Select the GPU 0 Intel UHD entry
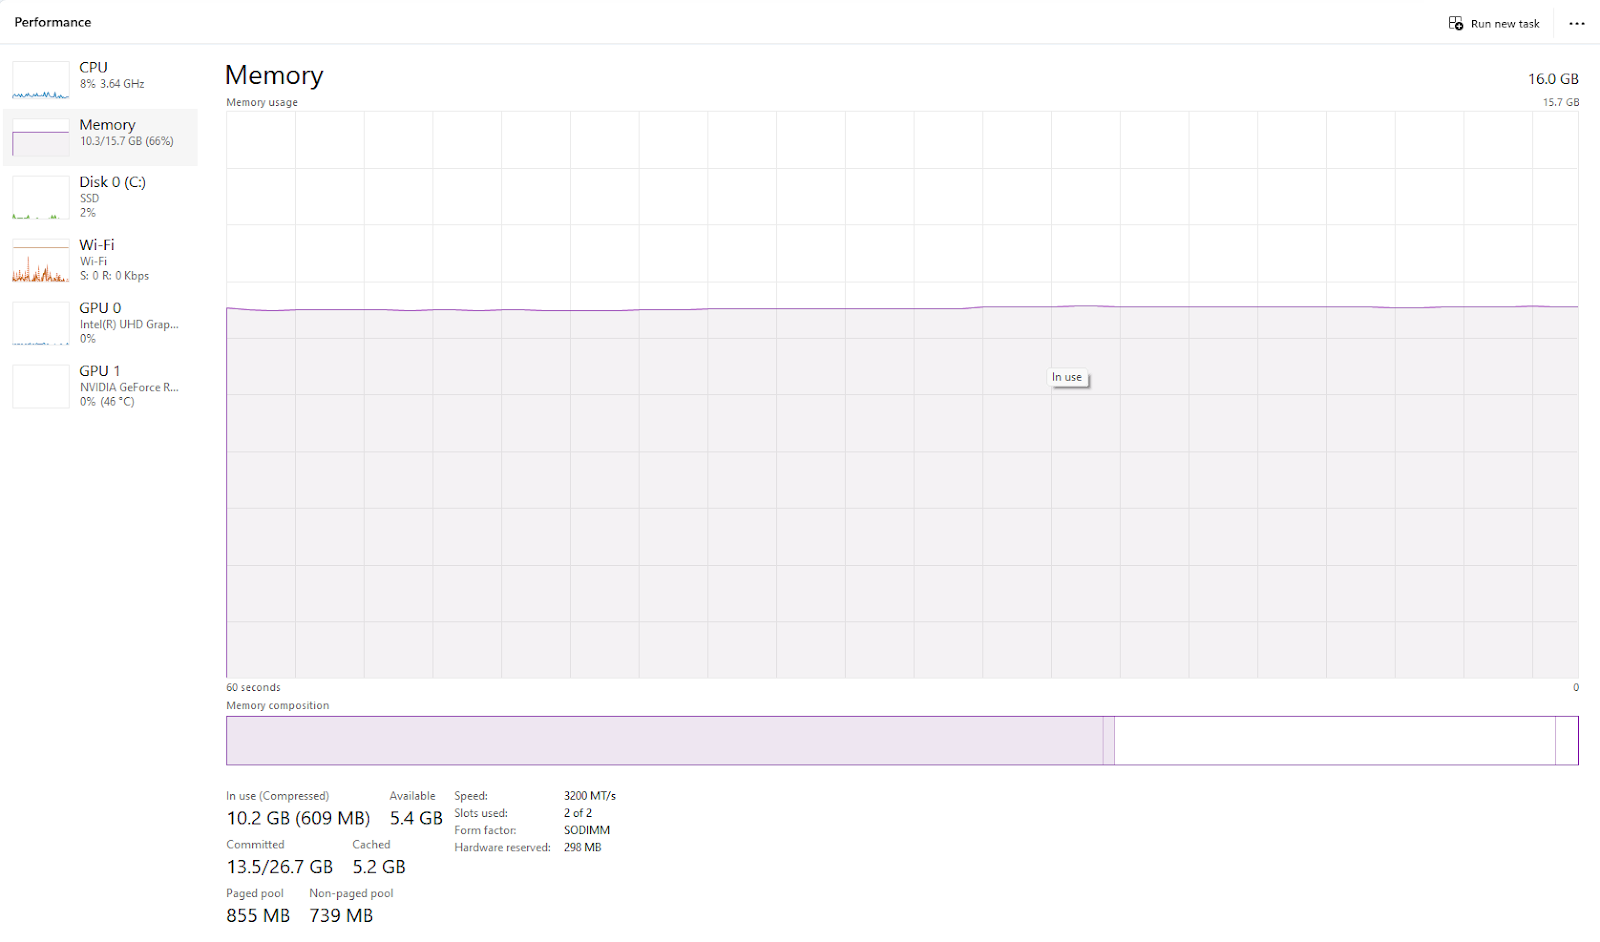Viewport: 1600px width, 942px height. pyautogui.click(x=101, y=323)
